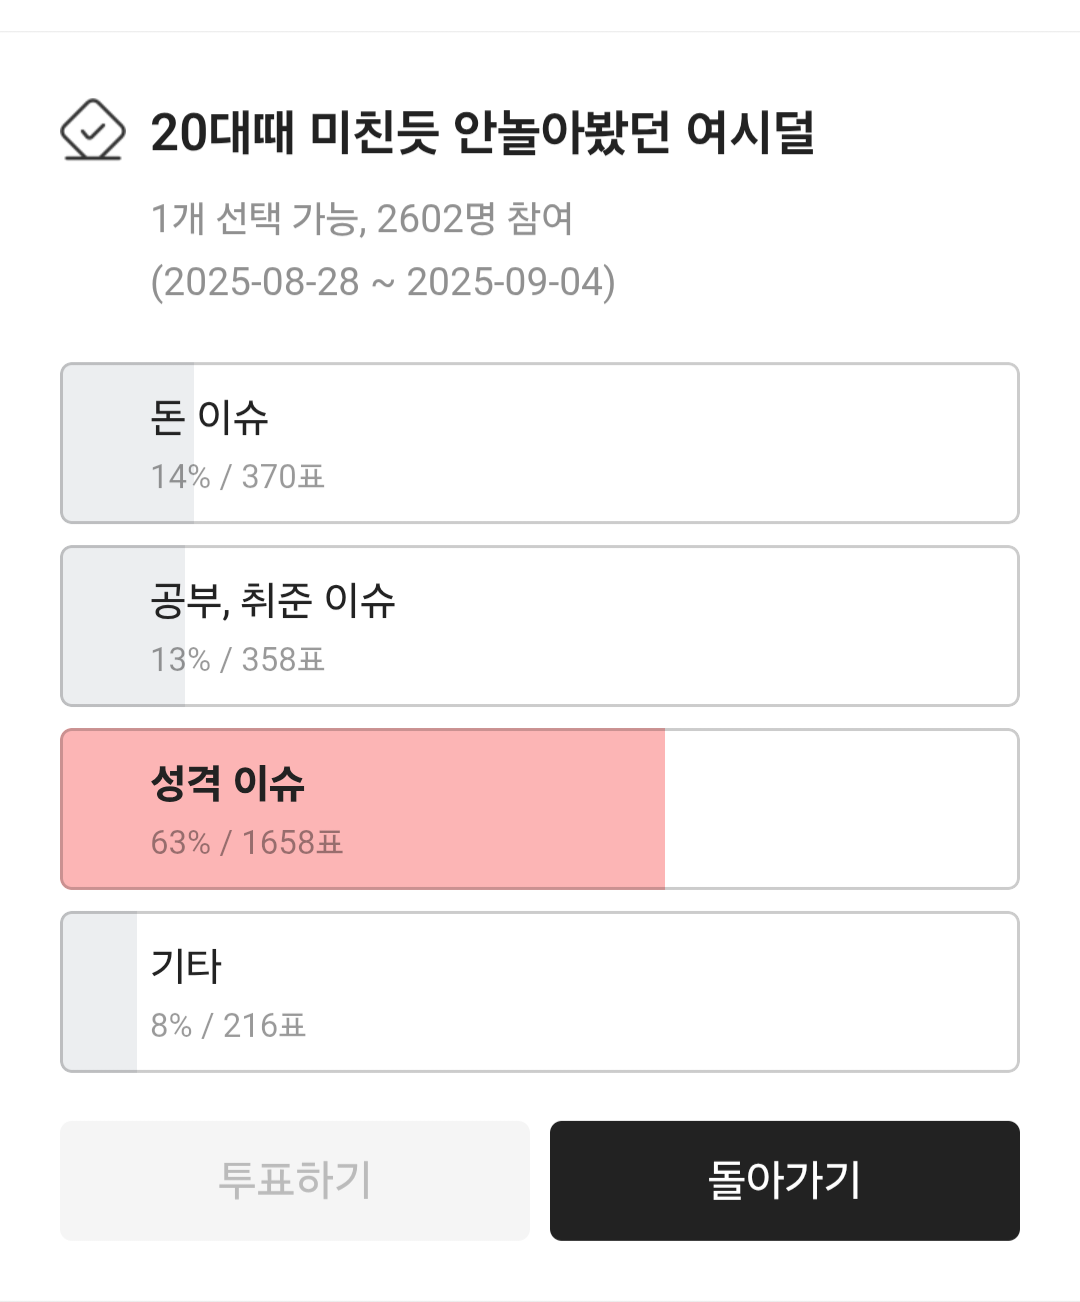Image resolution: width=1080 pixels, height=1302 pixels.
Task: Click the '8% / 216표' result text
Action: (229, 1026)
